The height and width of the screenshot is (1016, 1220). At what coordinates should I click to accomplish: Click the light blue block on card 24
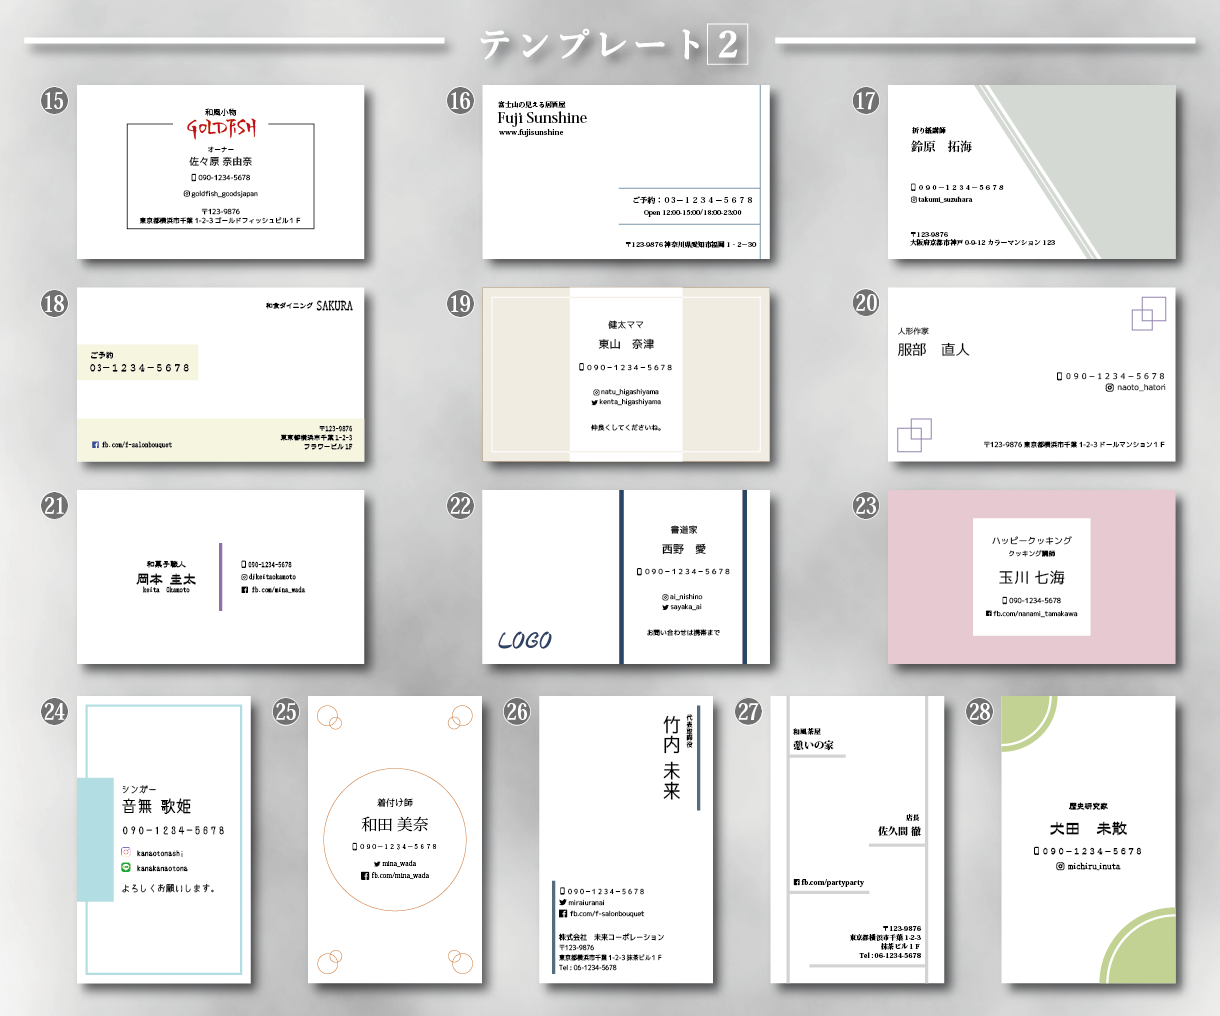[95, 839]
